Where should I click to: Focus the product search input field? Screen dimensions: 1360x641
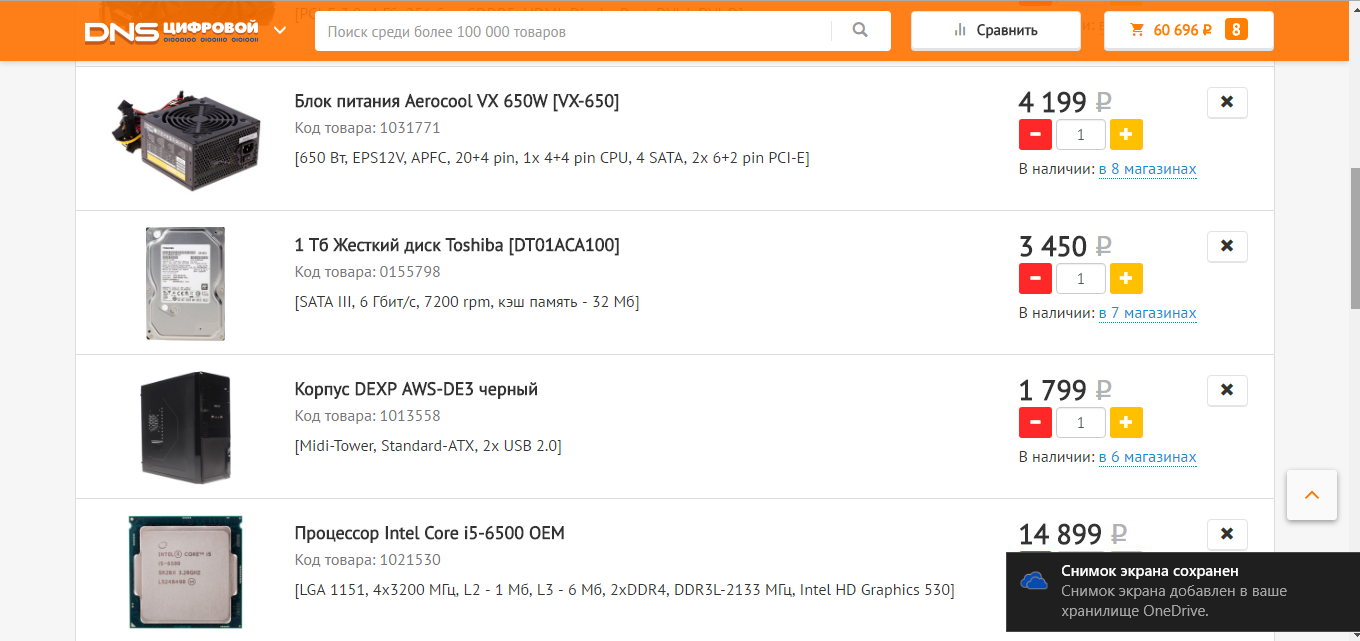(573, 31)
